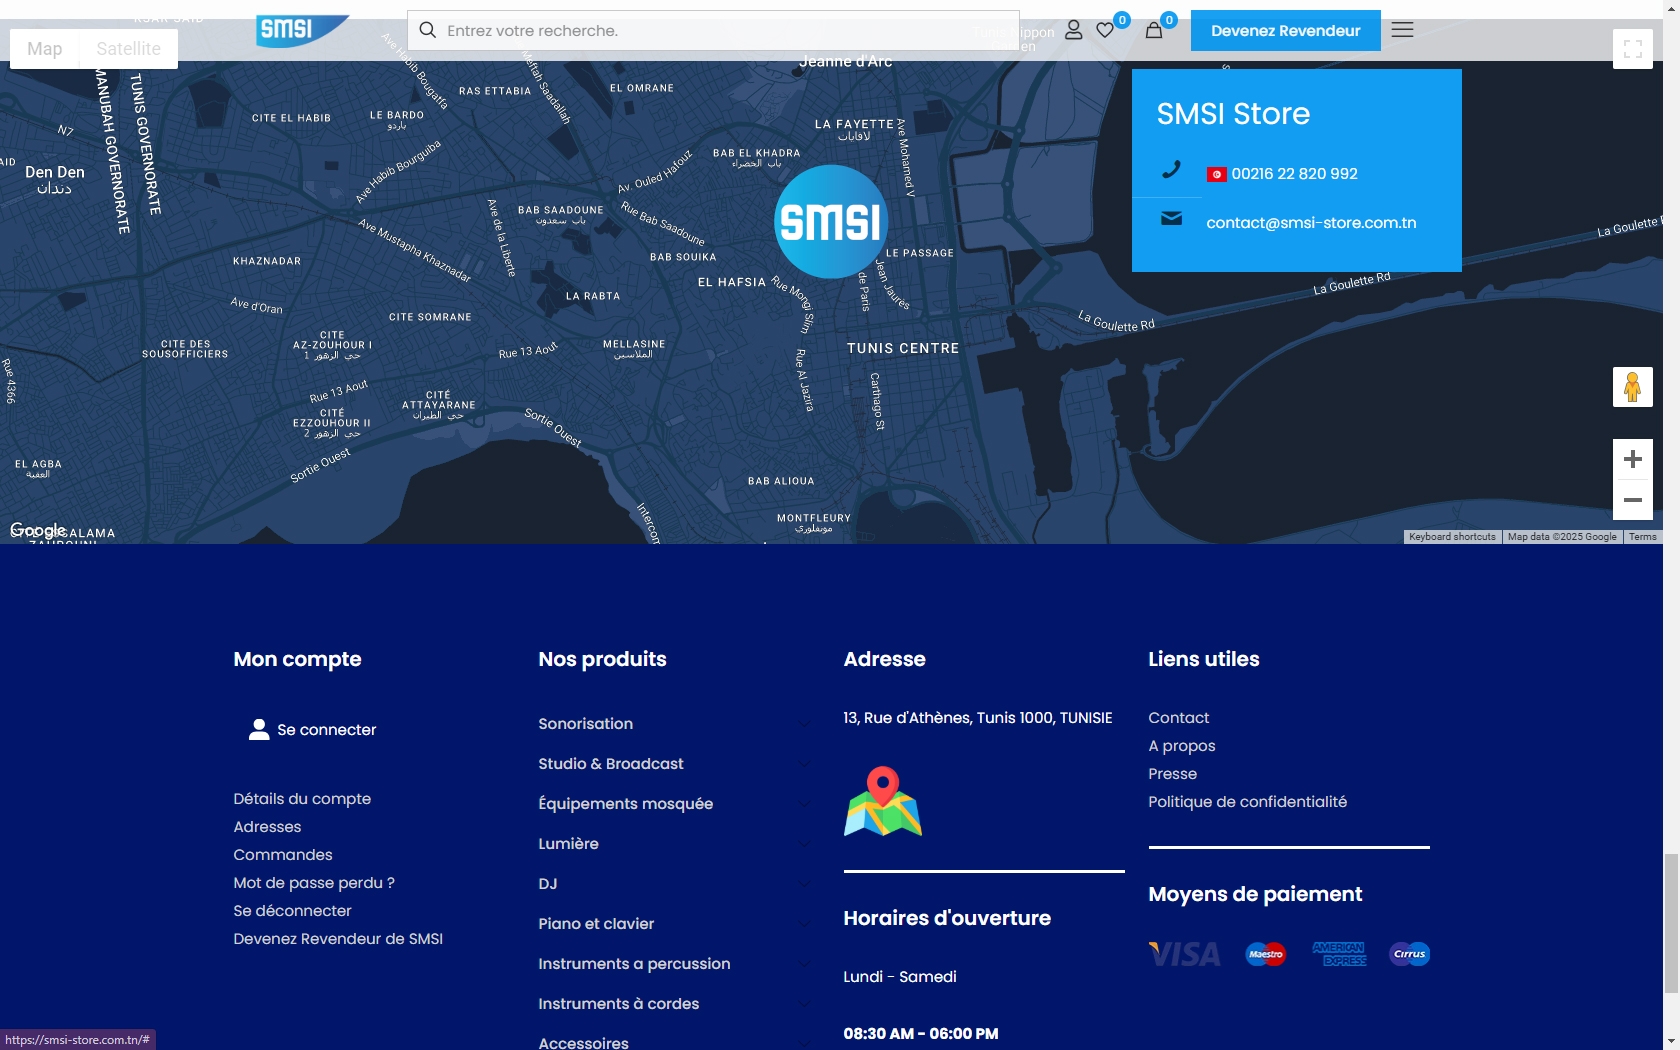1680x1050 pixels.
Task: Click the Devenez Revendeur button
Action: (1285, 30)
